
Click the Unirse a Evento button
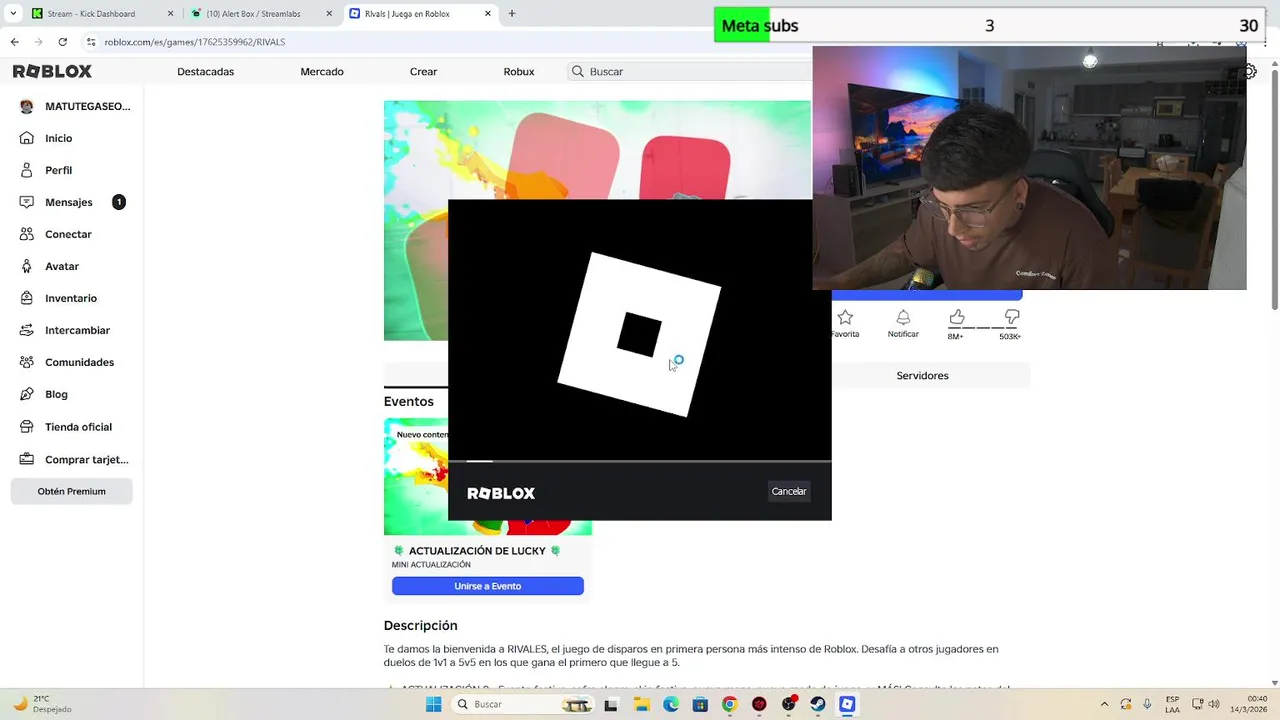pos(488,586)
